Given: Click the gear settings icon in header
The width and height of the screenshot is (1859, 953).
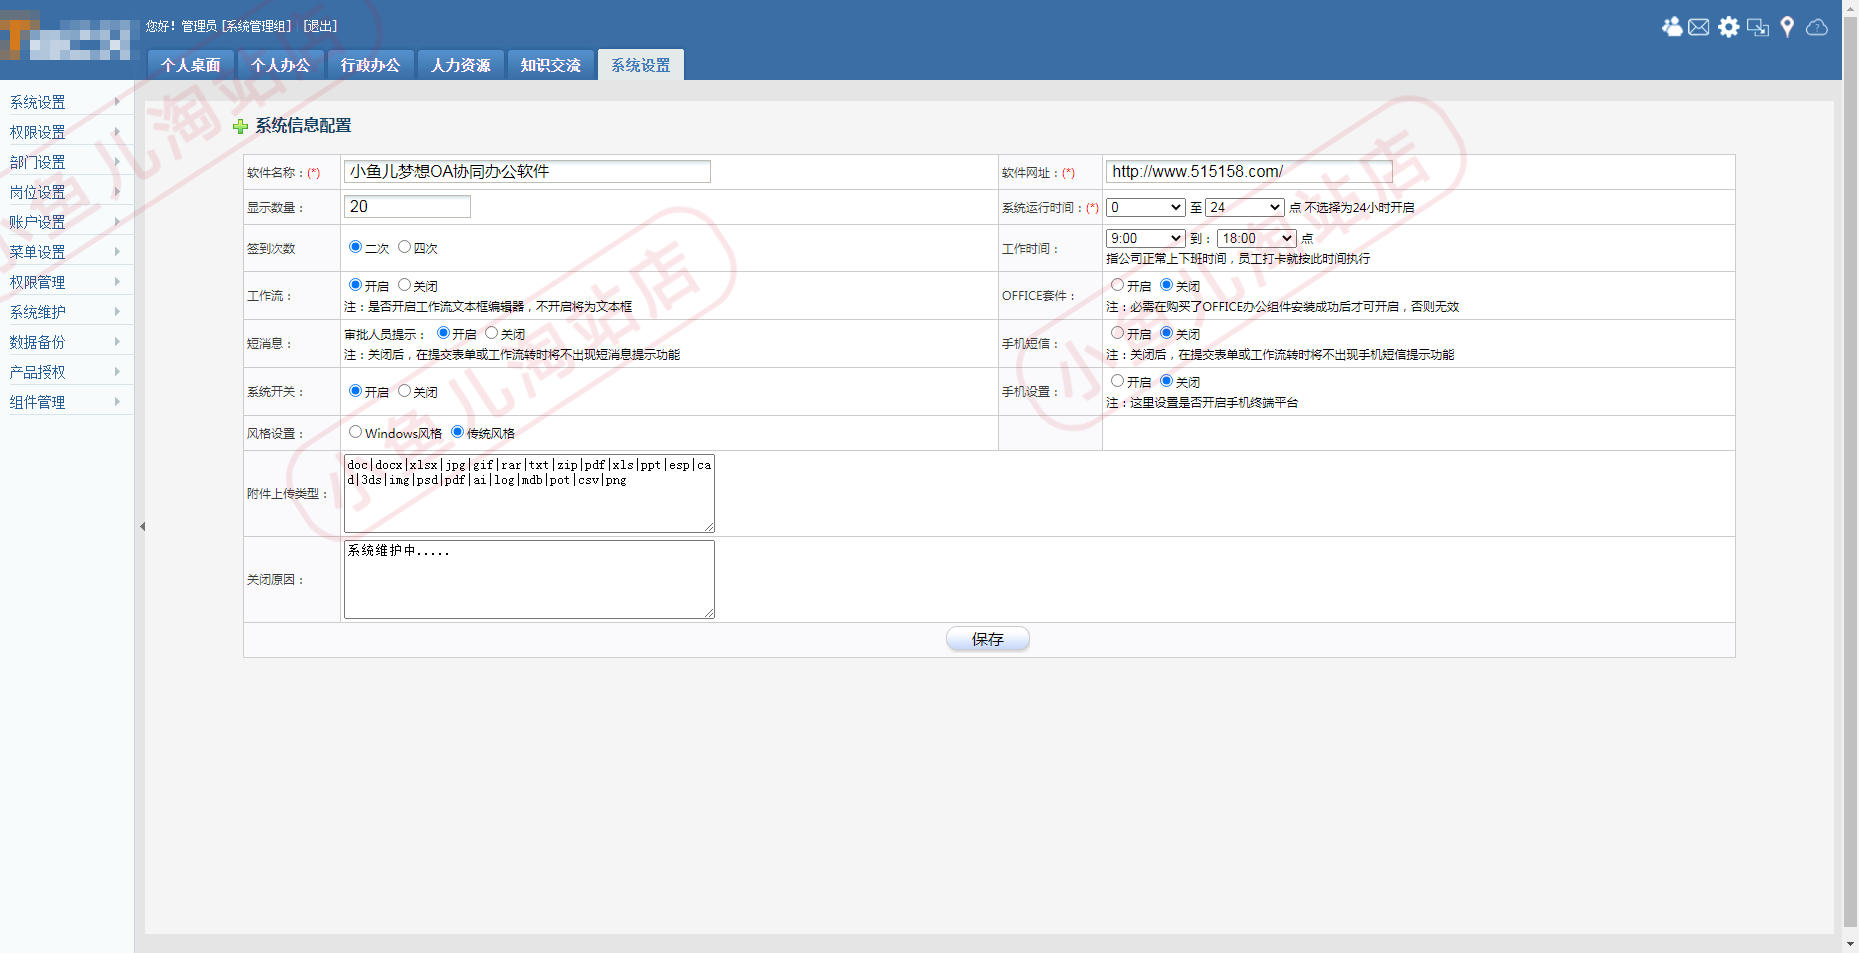Looking at the screenshot, I should [1729, 27].
